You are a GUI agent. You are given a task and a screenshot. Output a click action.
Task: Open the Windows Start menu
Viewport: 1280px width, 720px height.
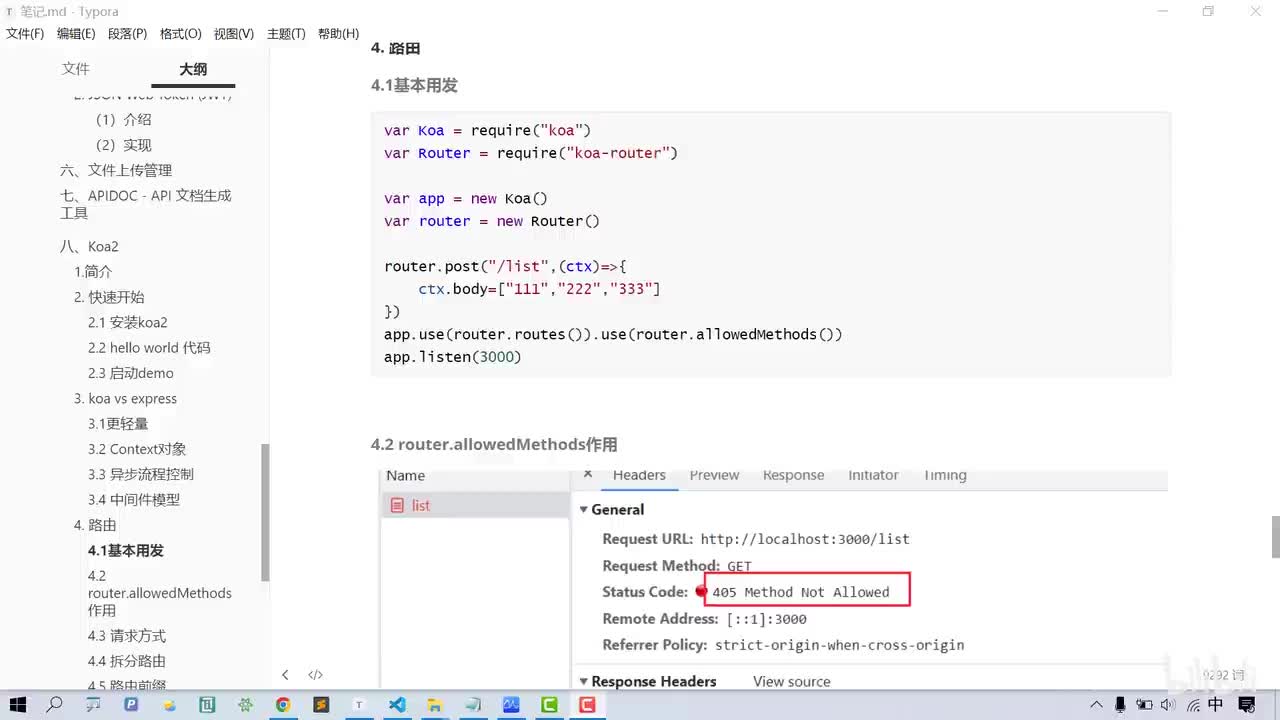[x=17, y=705]
